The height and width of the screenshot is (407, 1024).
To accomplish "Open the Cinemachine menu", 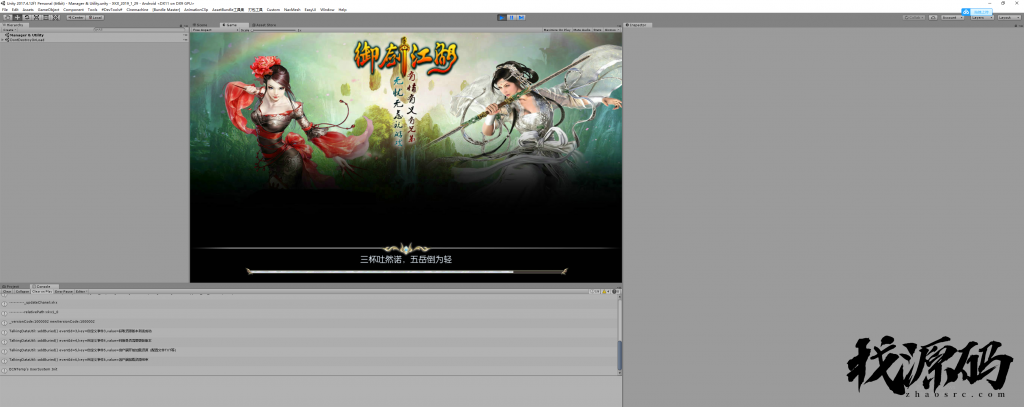I will [x=136, y=10].
